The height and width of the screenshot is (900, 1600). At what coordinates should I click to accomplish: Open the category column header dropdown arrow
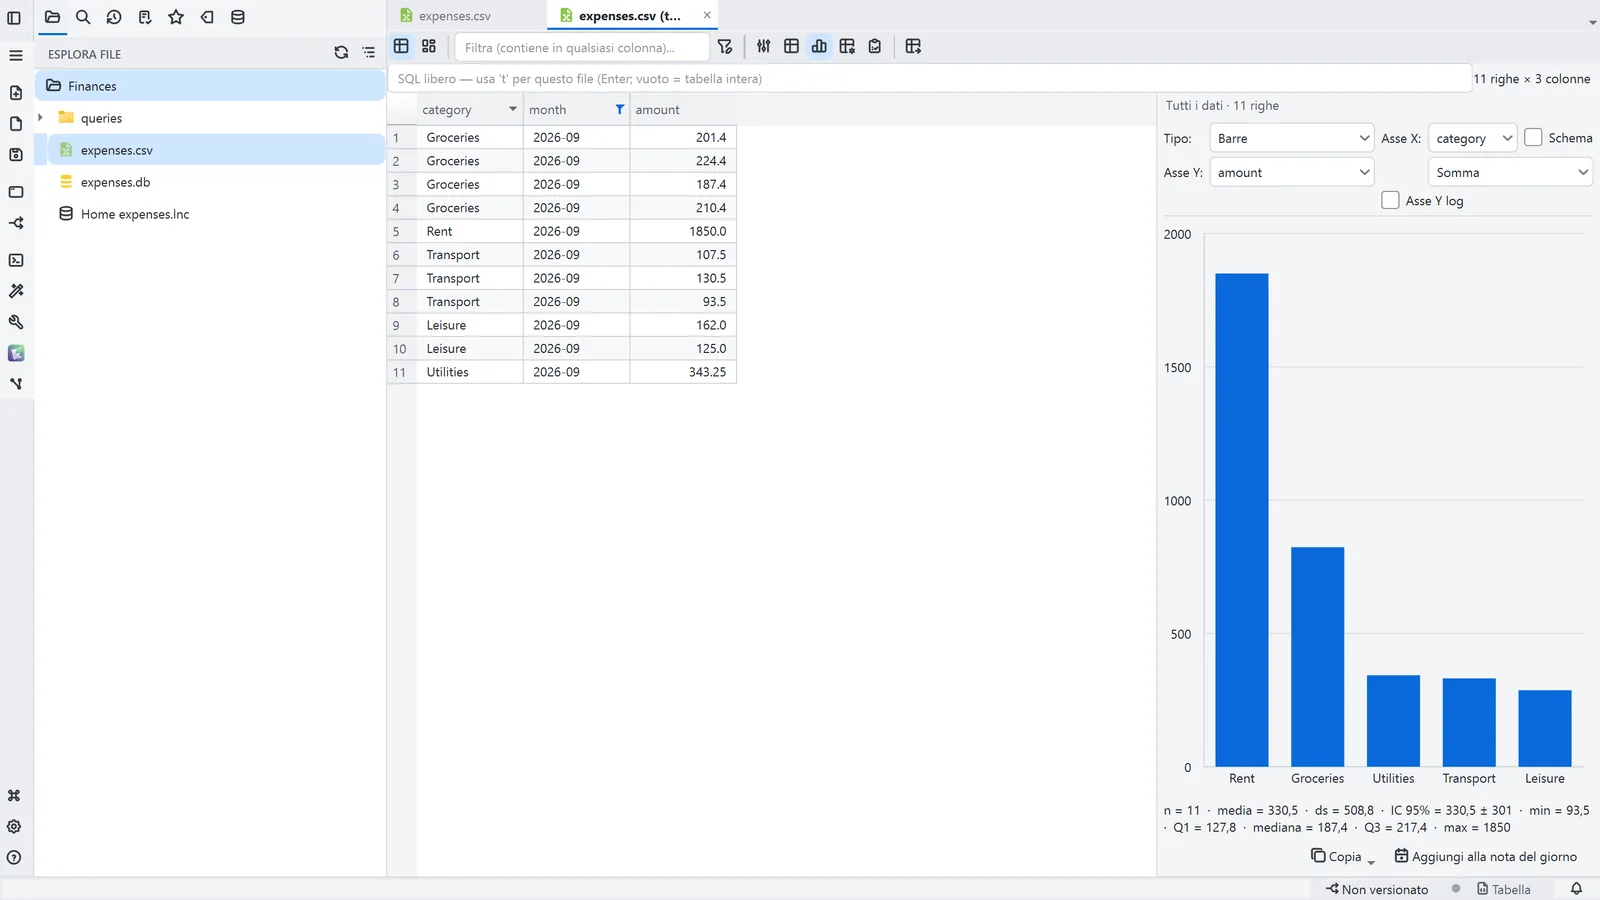click(513, 109)
